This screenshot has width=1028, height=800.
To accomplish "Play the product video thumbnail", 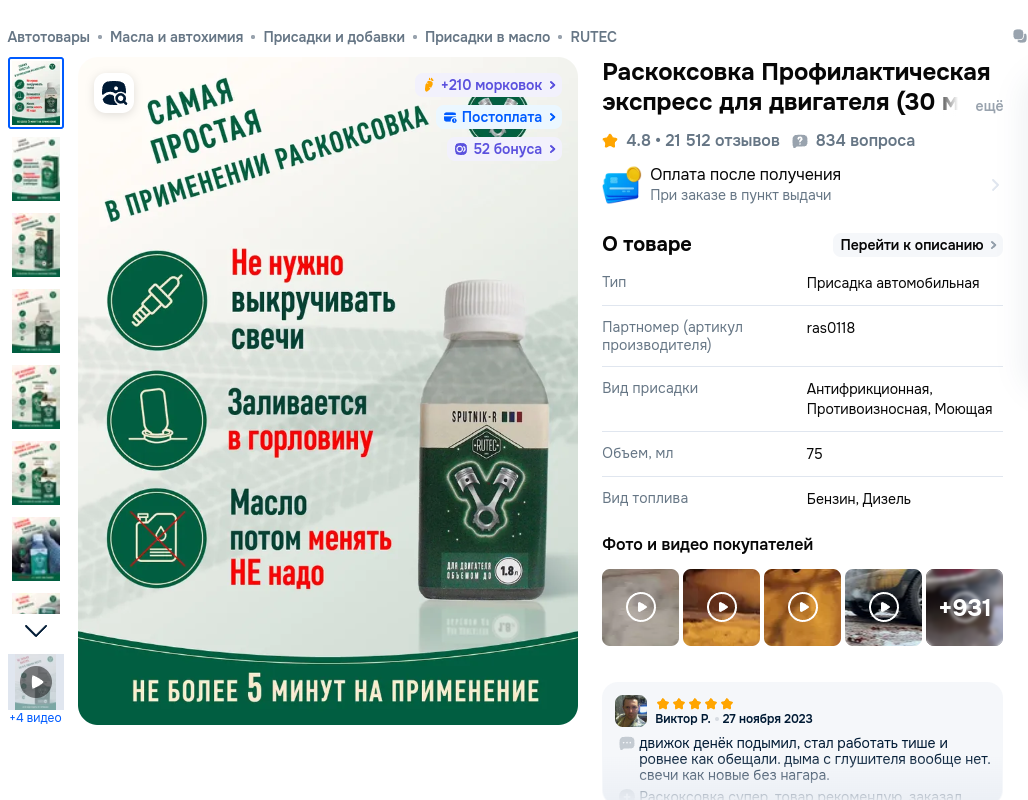I will pyautogui.click(x=36, y=682).
